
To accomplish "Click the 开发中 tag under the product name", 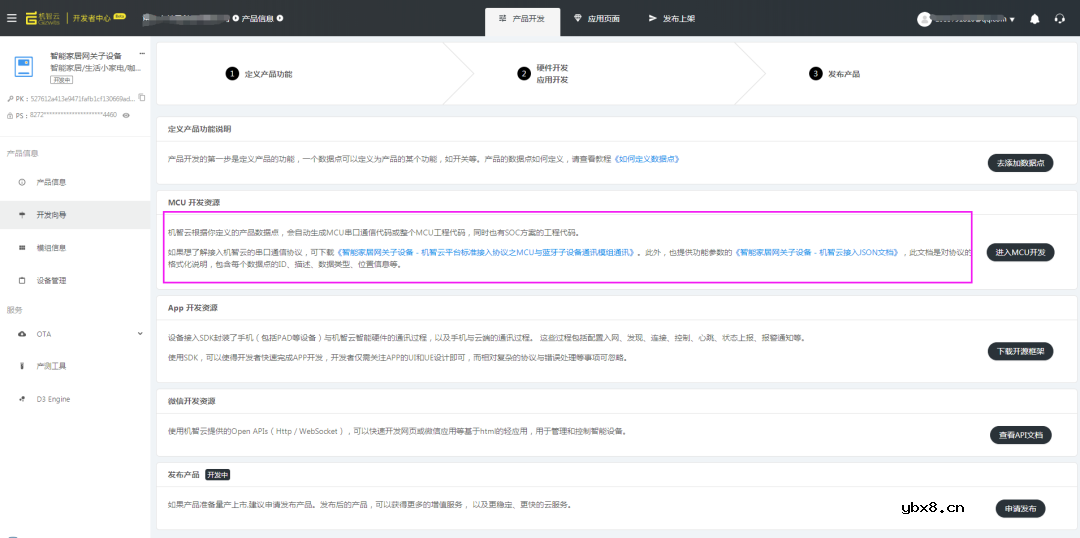I will click(61, 80).
